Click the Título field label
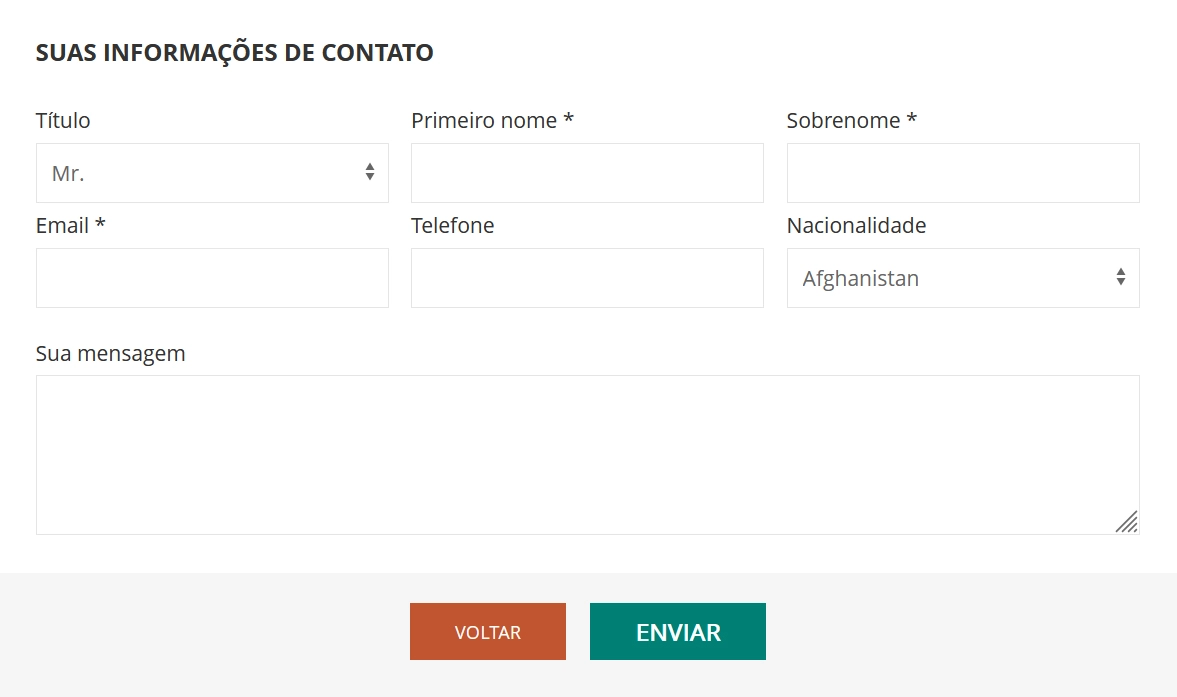The width and height of the screenshot is (1177, 697). tap(63, 121)
